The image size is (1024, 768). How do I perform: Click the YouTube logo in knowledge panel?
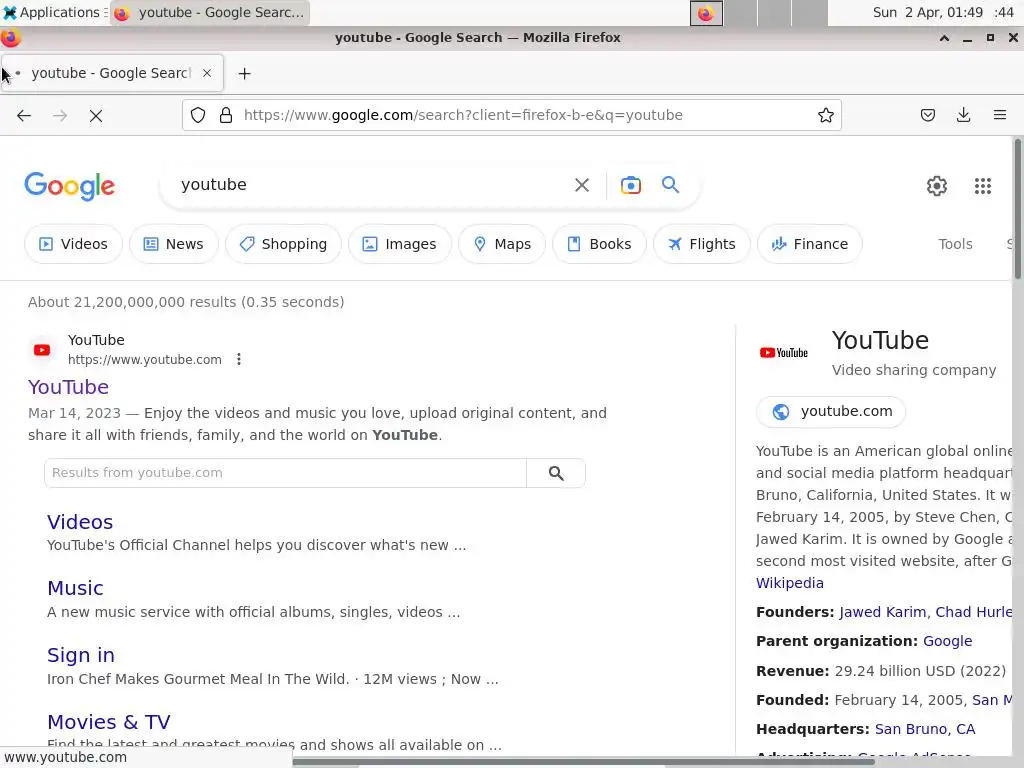[784, 353]
